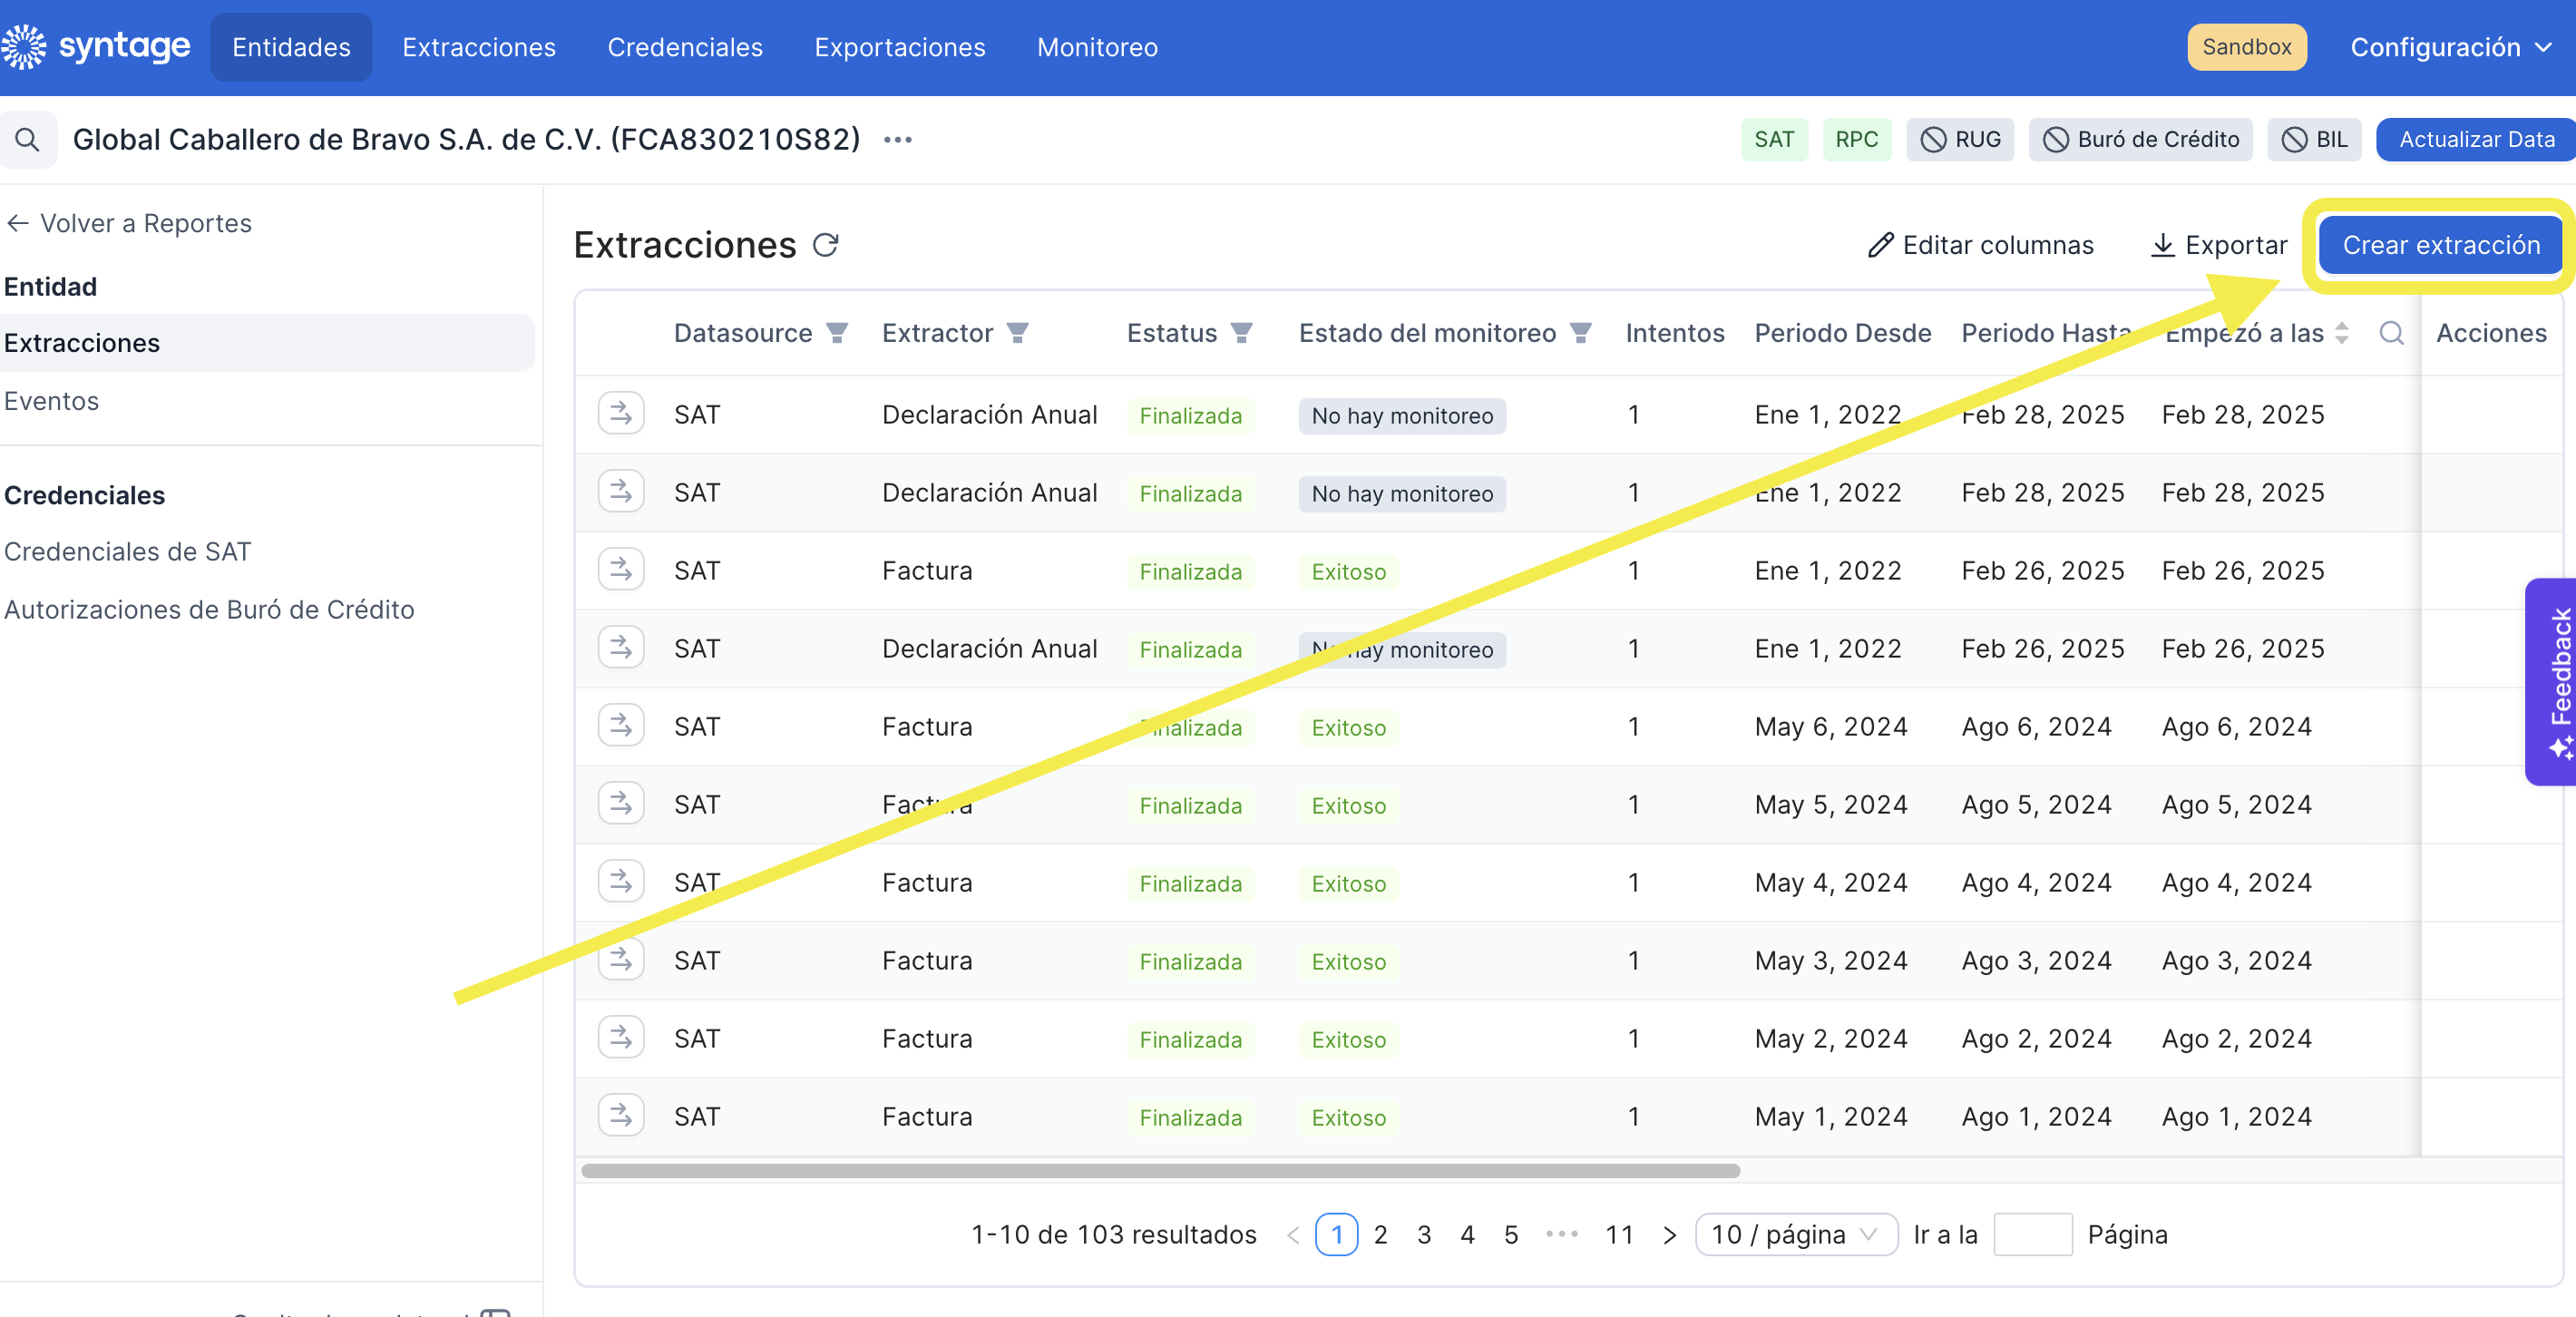Click the Periodo Desde column header
2576x1317 pixels.
point(1843,333)
